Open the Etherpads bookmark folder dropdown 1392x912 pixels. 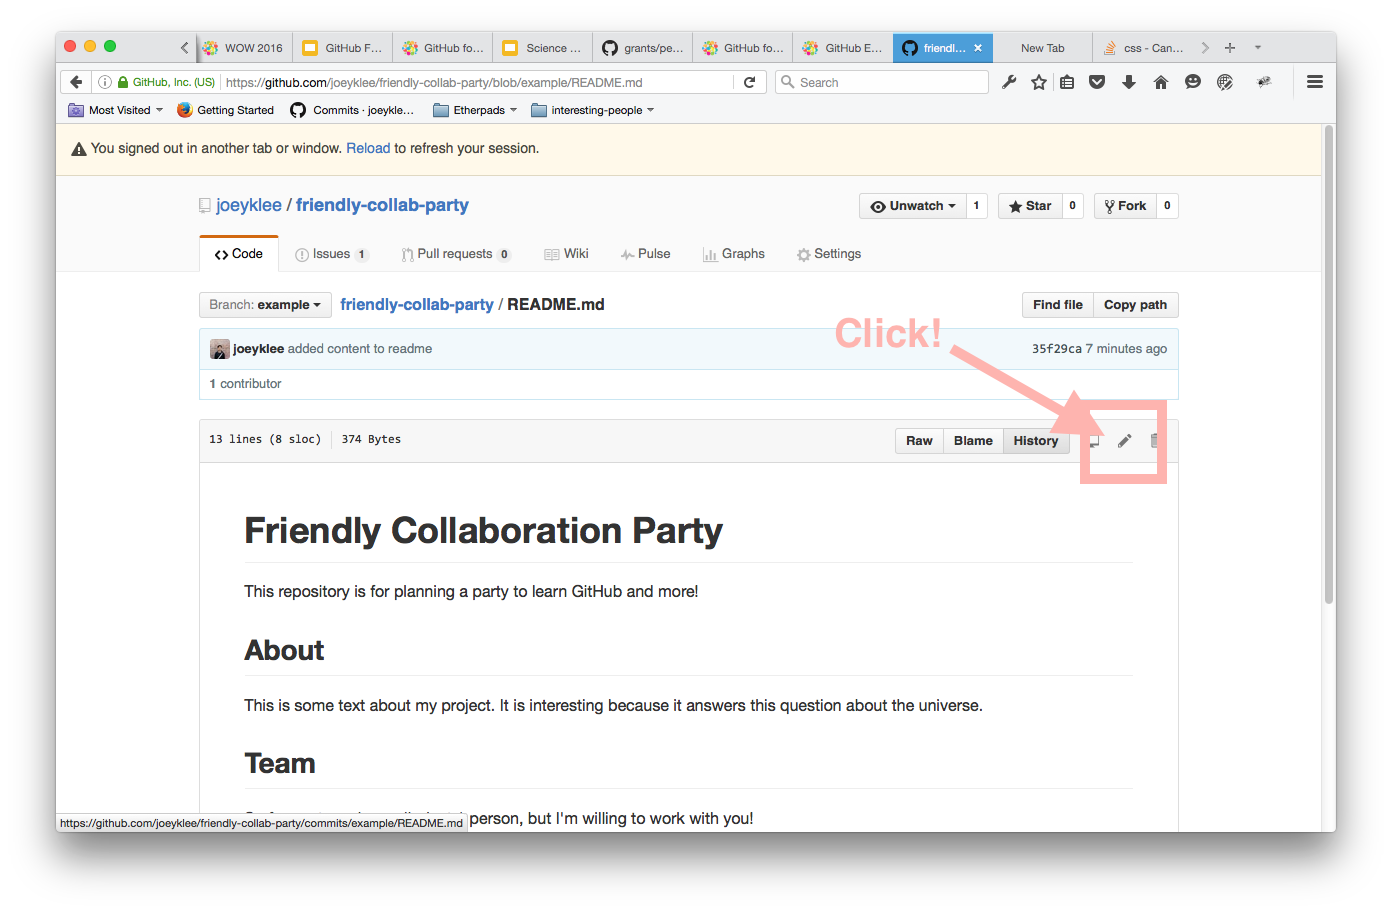[476, 110]
